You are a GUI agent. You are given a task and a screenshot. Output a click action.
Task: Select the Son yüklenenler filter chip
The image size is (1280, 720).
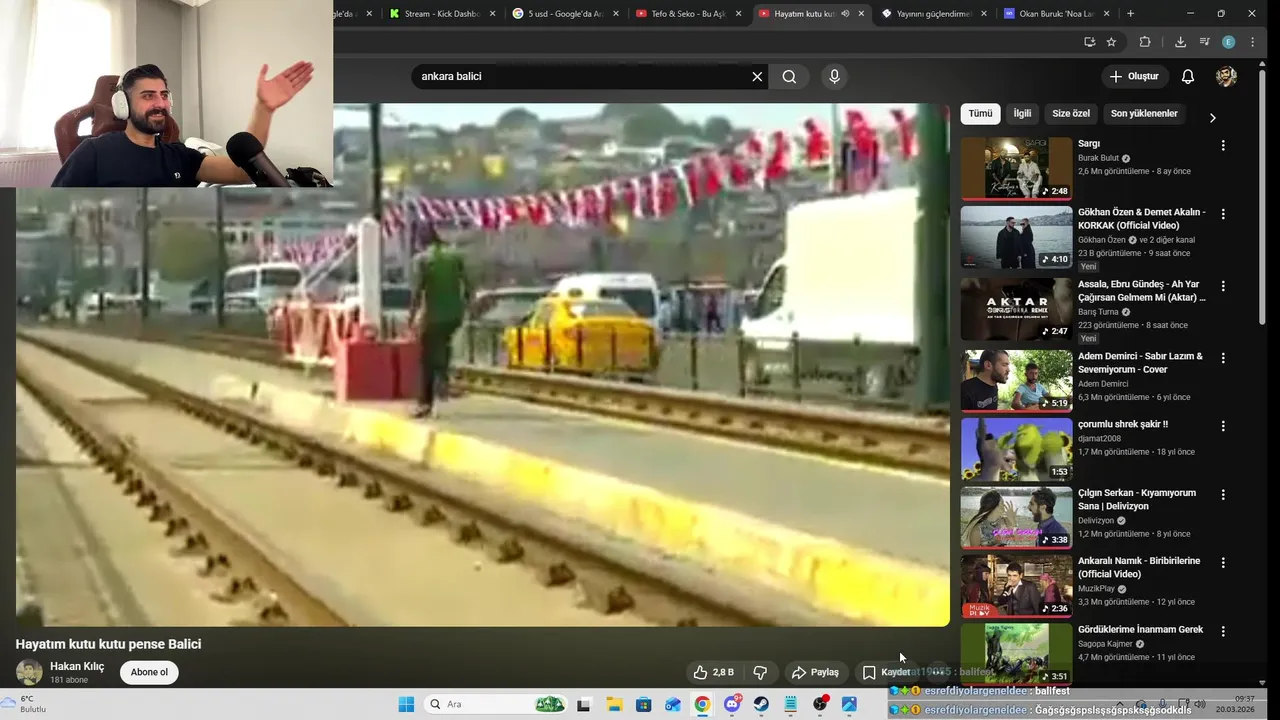pyautogui.click(x=1144, y=114)
